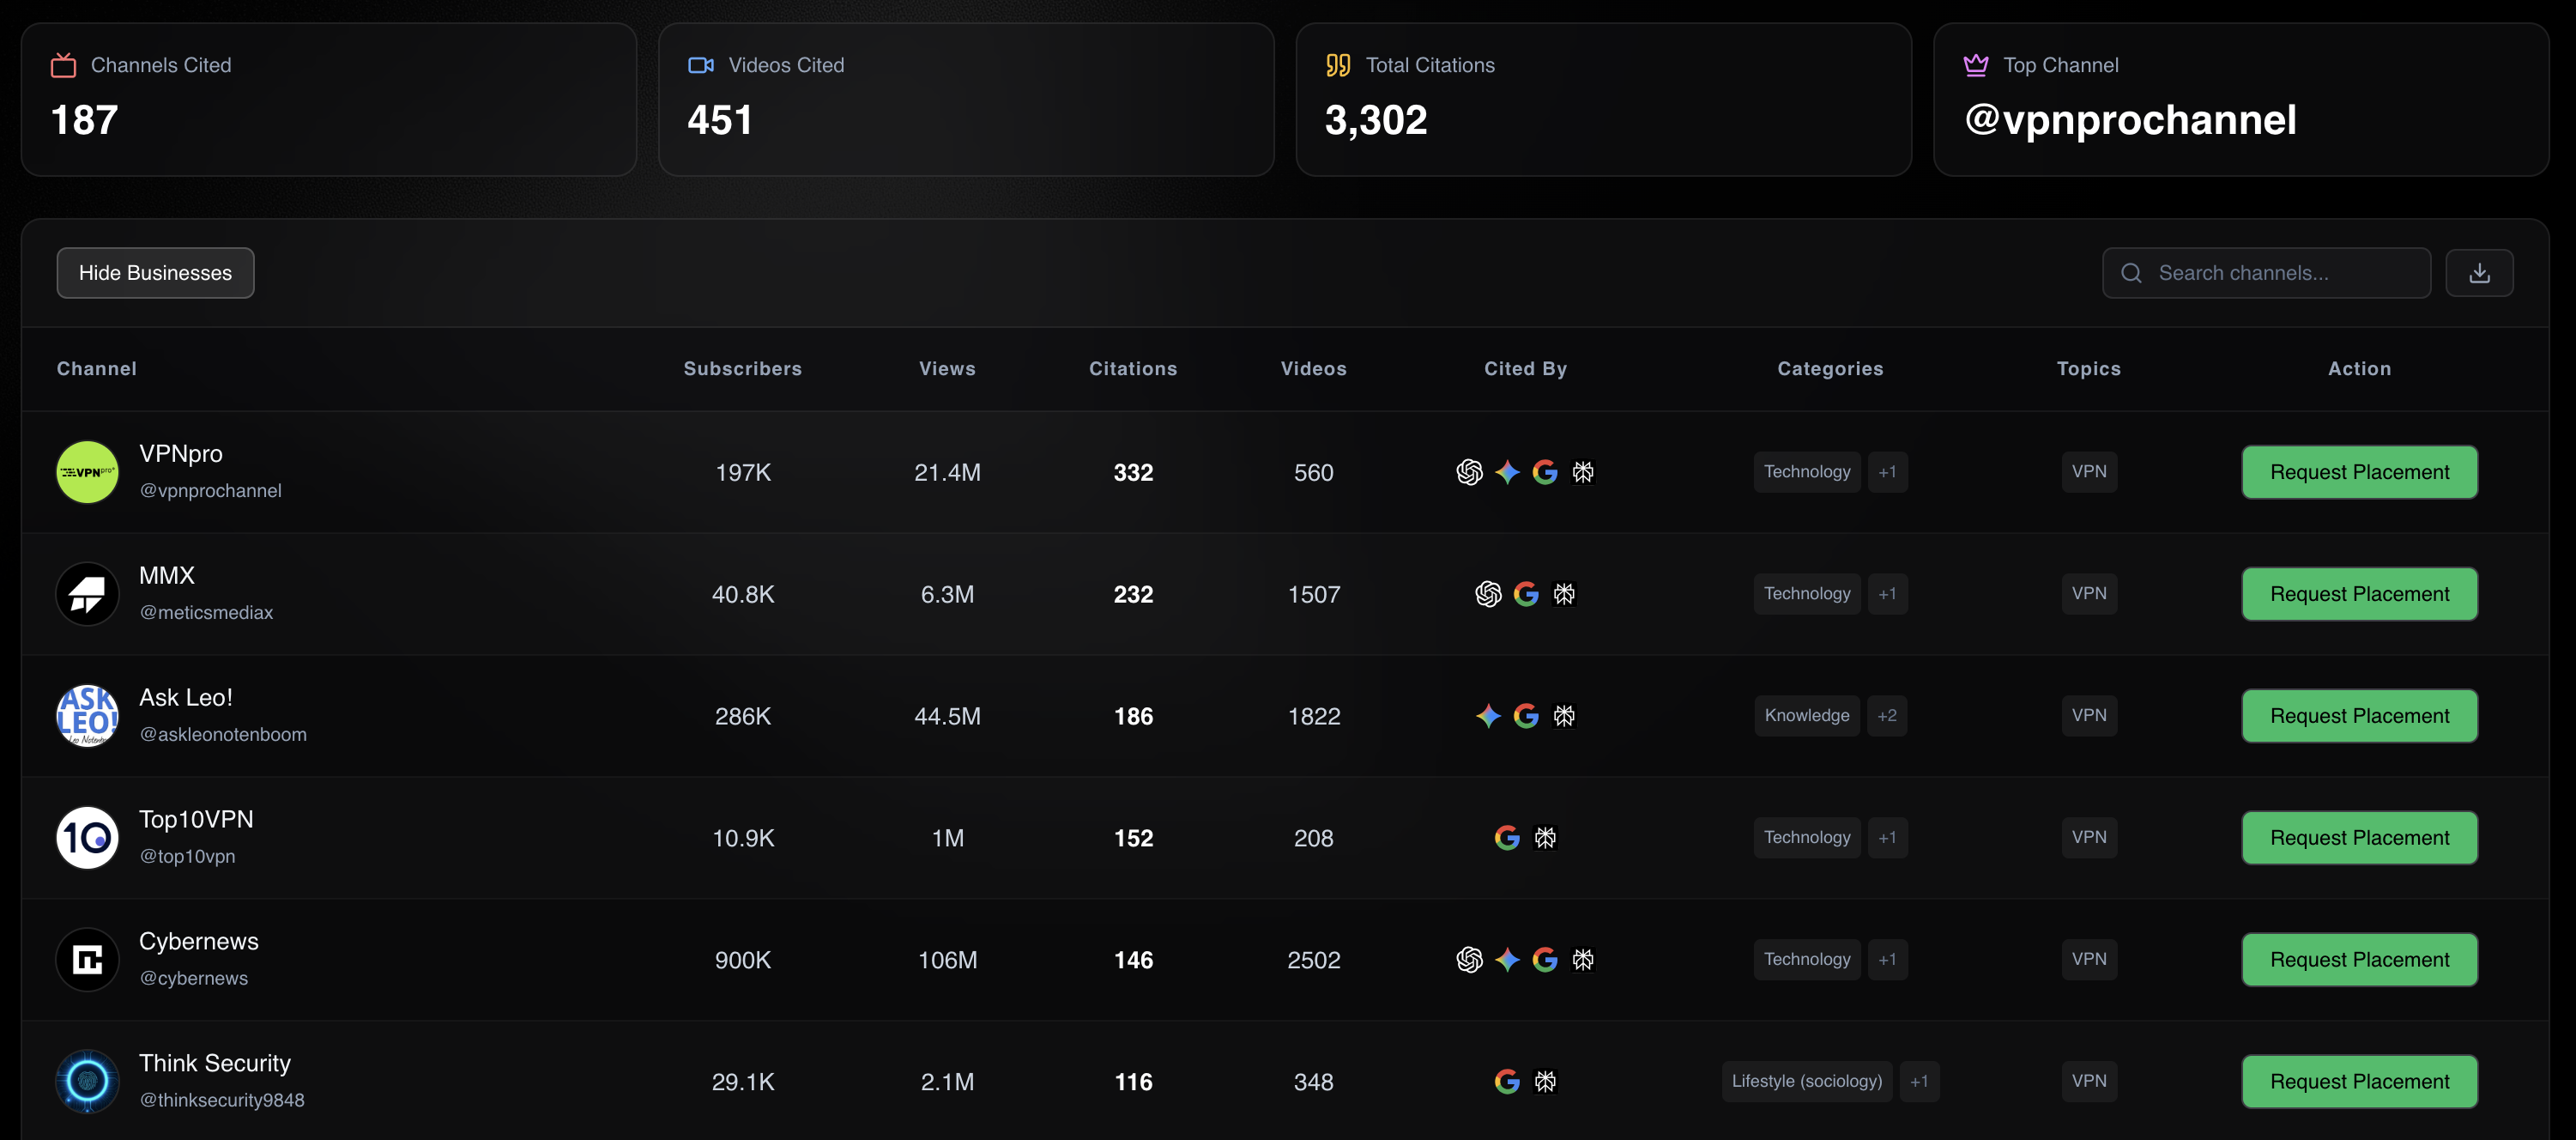The height and width of the screenshot is (1140, 2576).
Task: Click the Topics column header
Action: pyautogui.click(x=2088, y=369)
